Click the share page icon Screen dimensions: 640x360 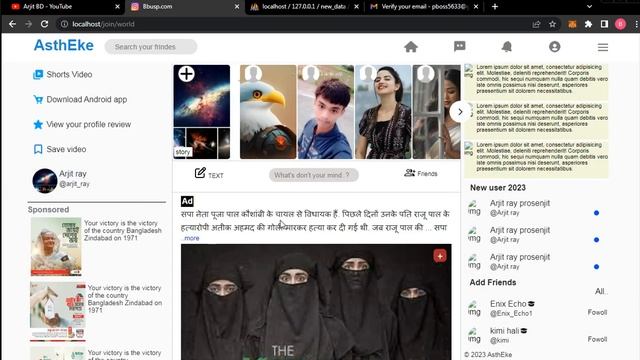click(536, 24)
